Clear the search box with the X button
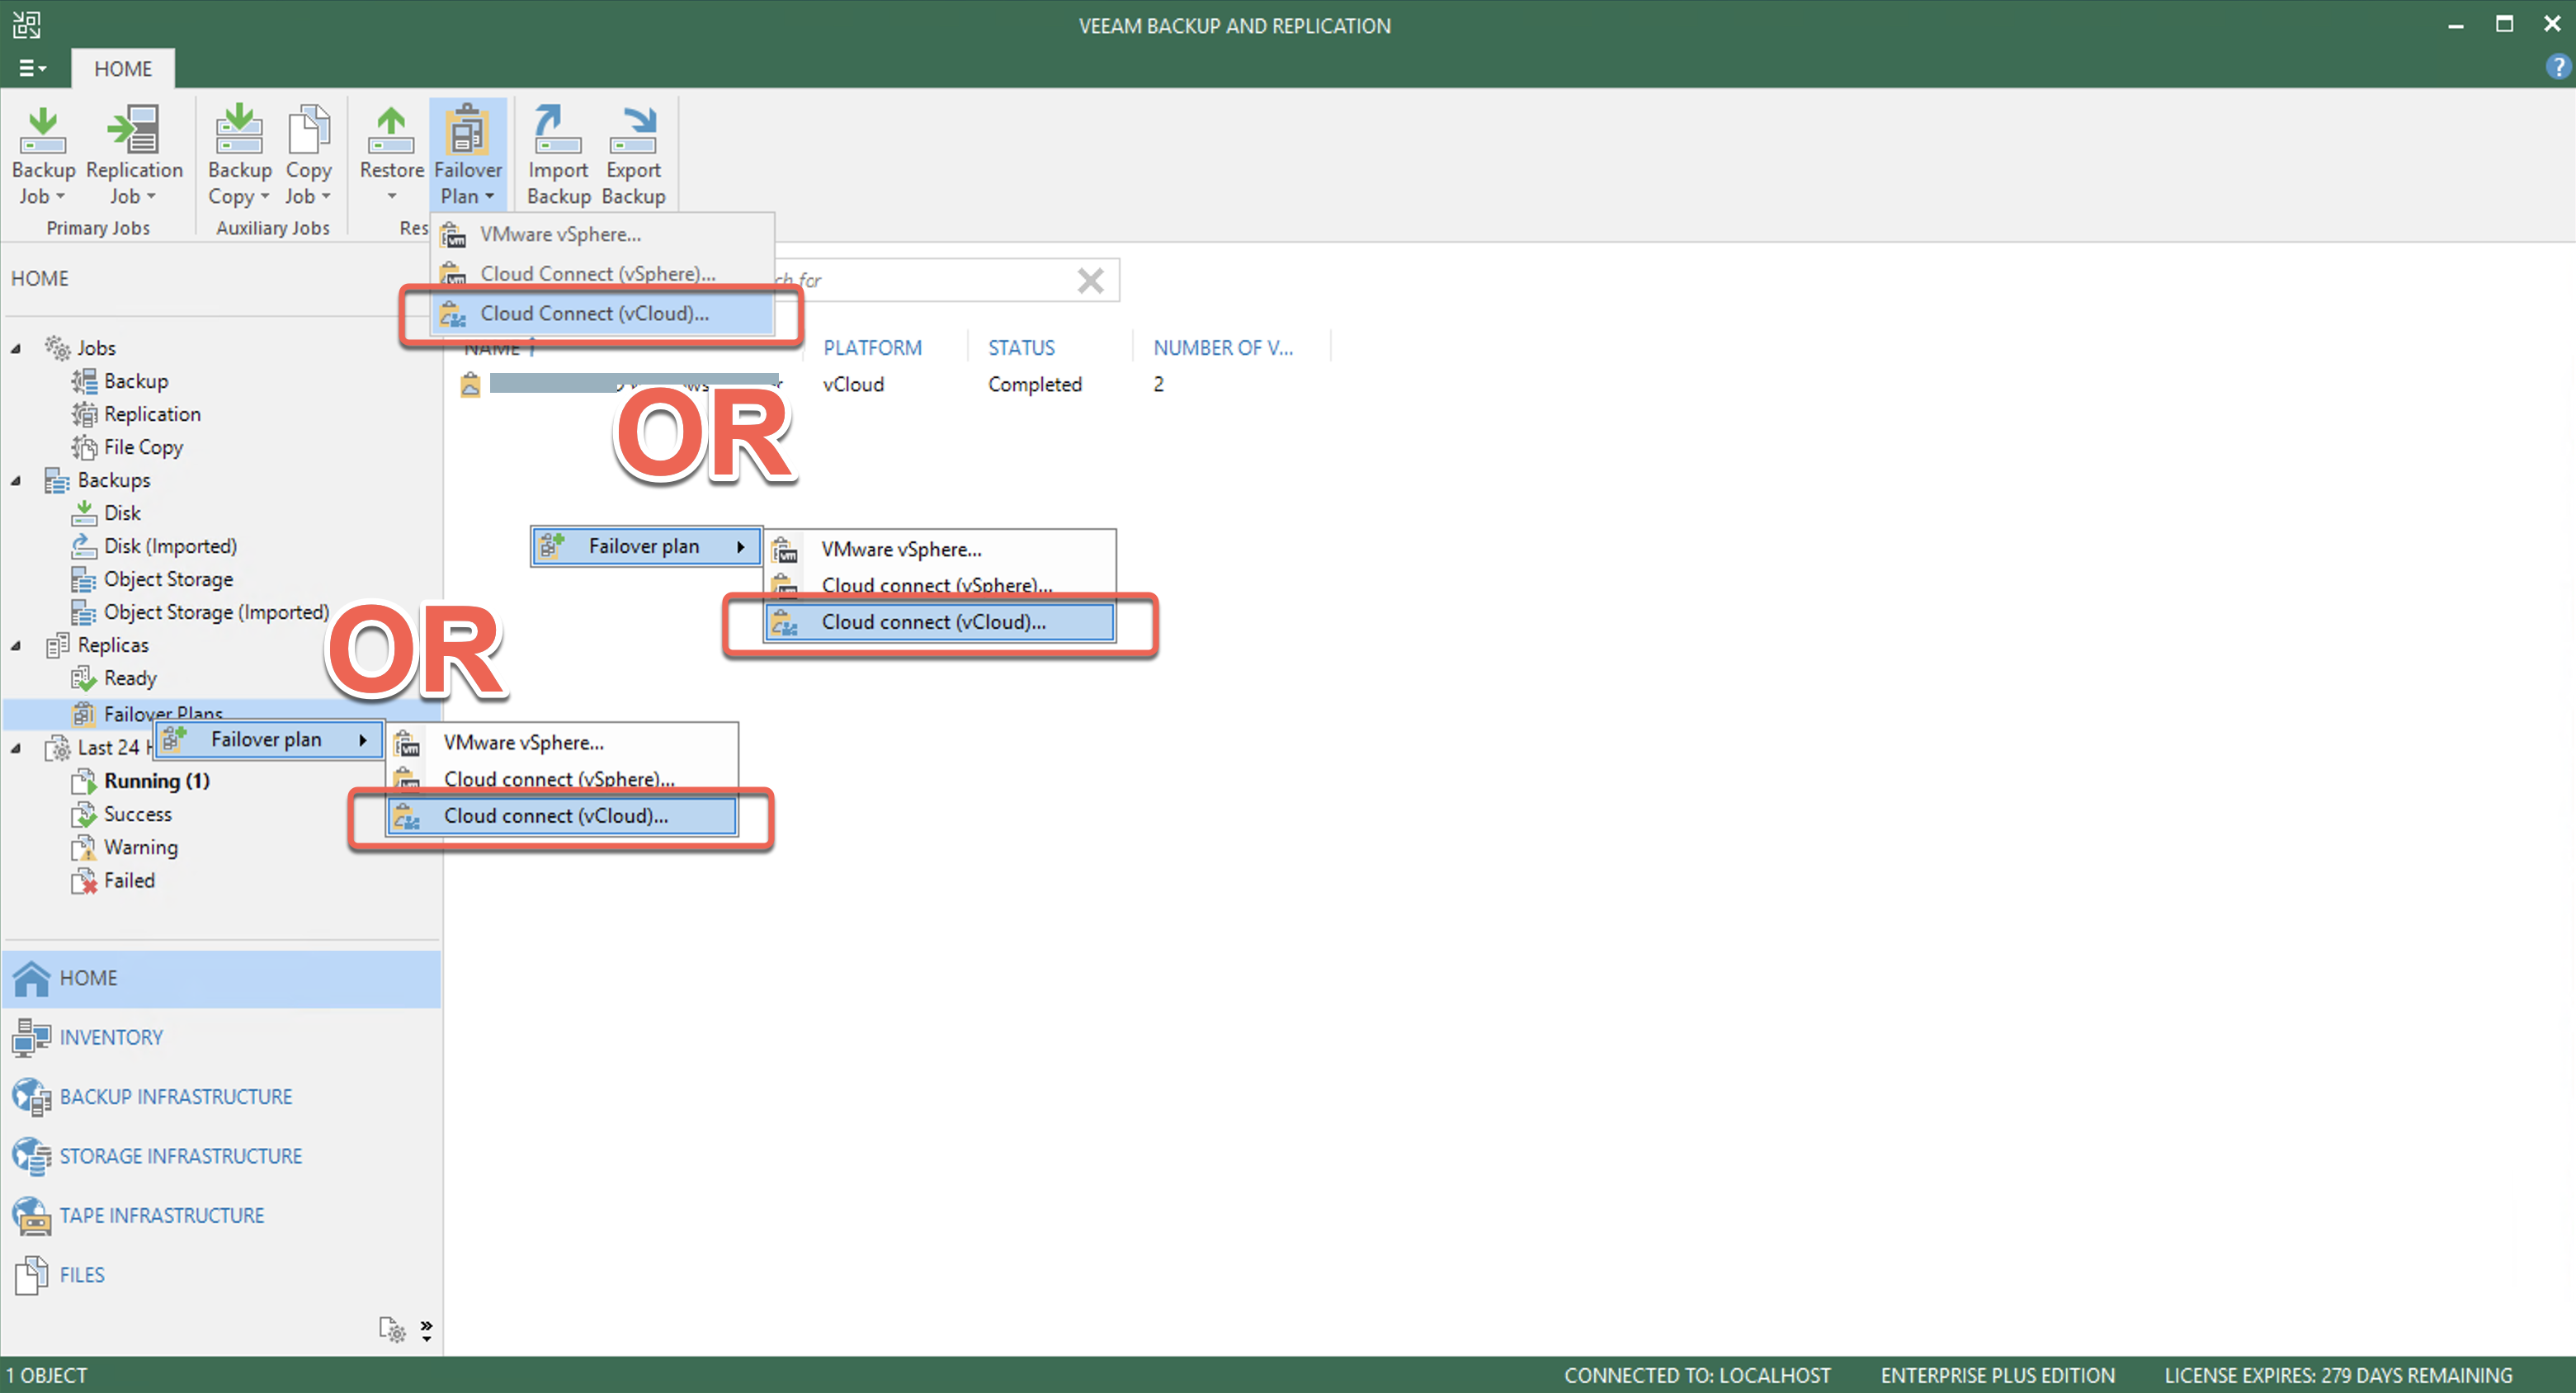This screenshot has height=1393, width=2576. (1090, 280)
